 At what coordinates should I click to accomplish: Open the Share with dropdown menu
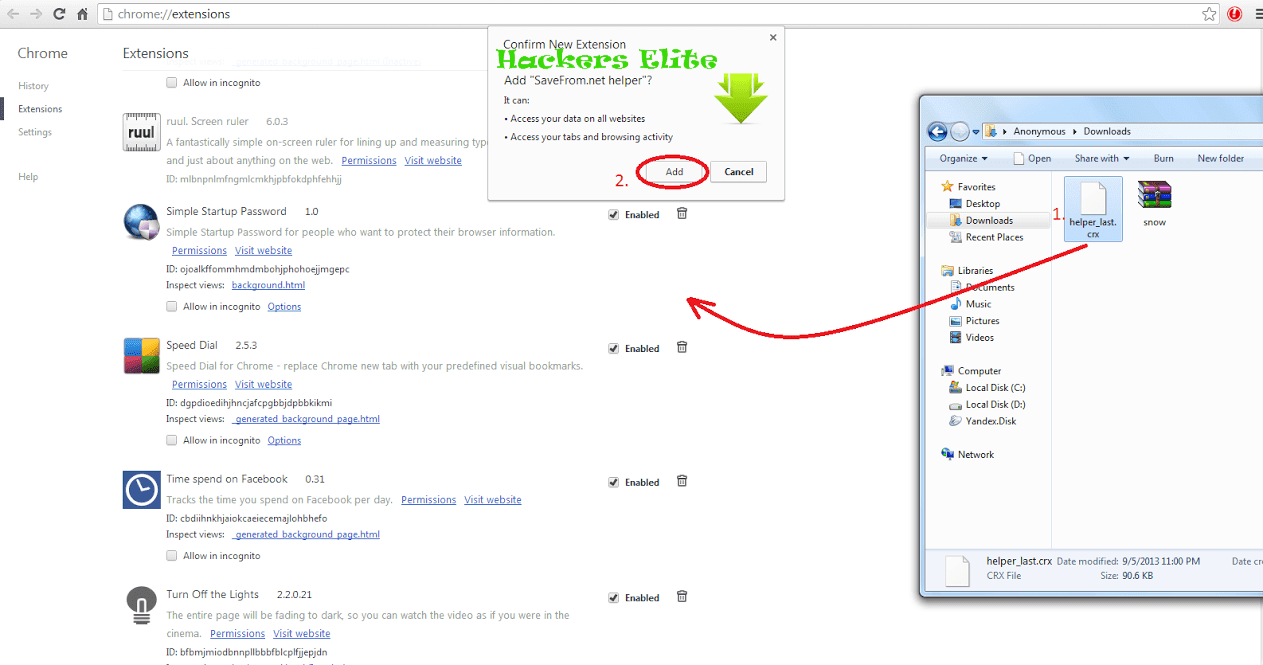1102,158
